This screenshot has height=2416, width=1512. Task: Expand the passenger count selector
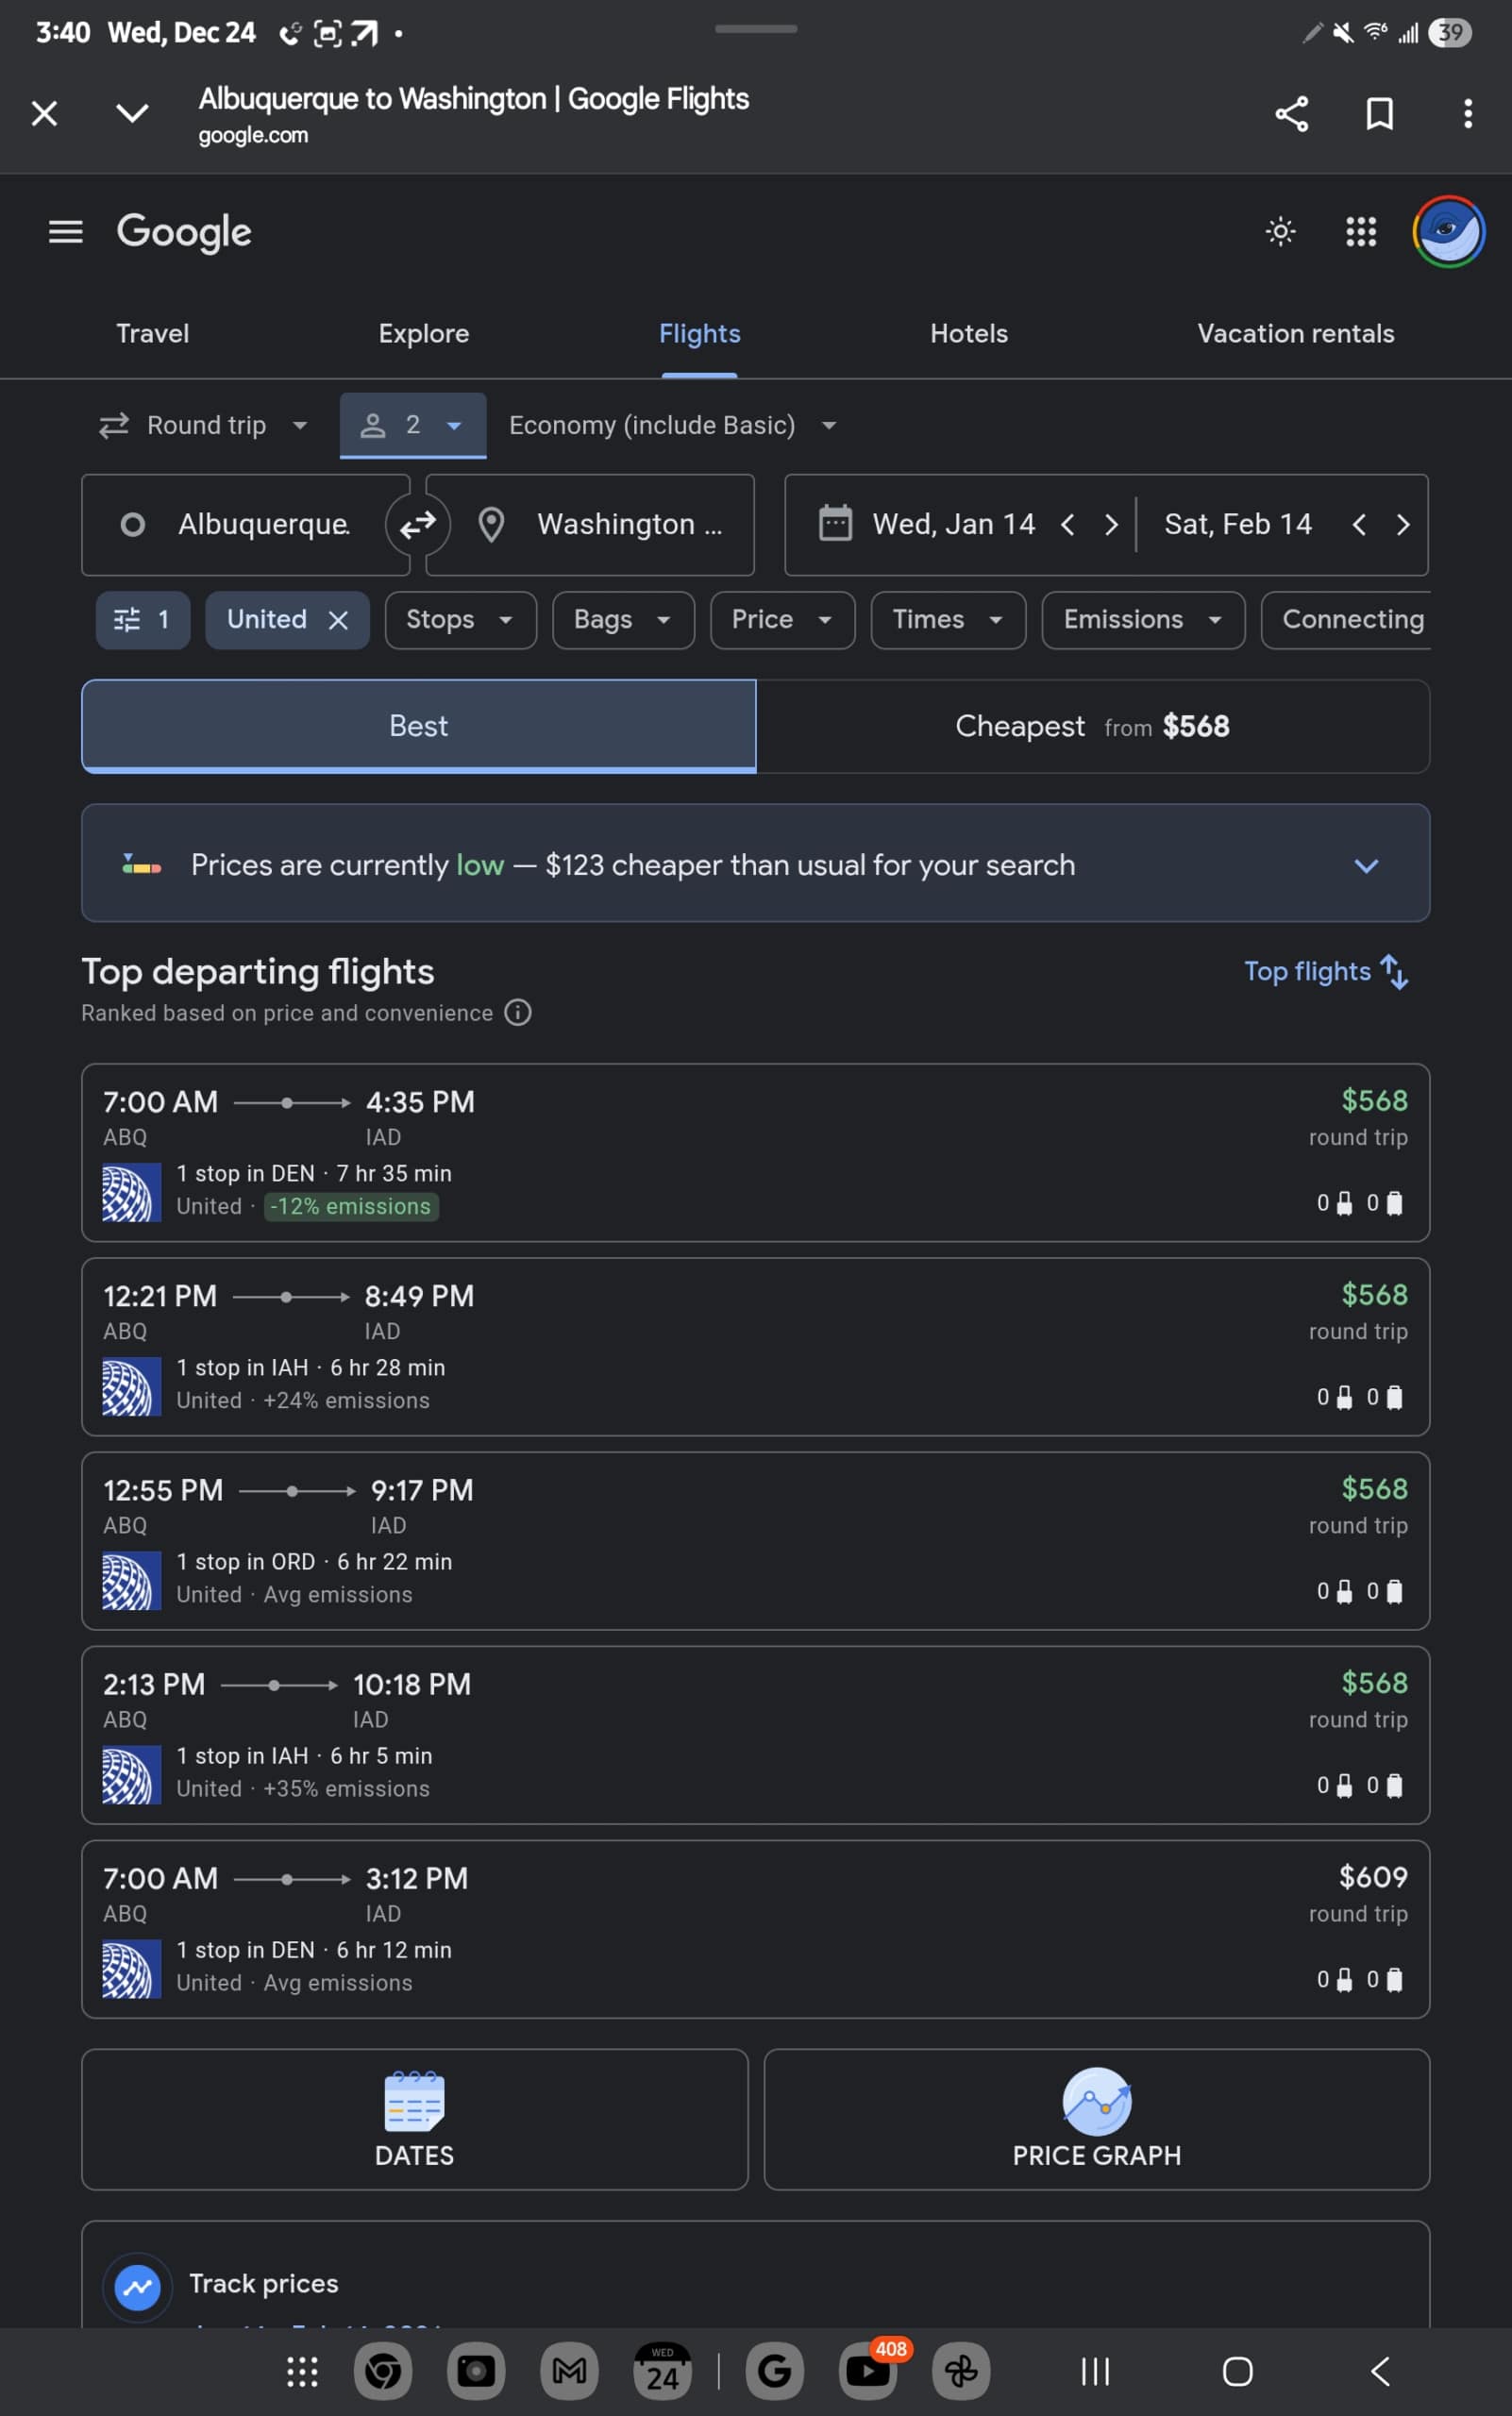[x=413, y=426]
